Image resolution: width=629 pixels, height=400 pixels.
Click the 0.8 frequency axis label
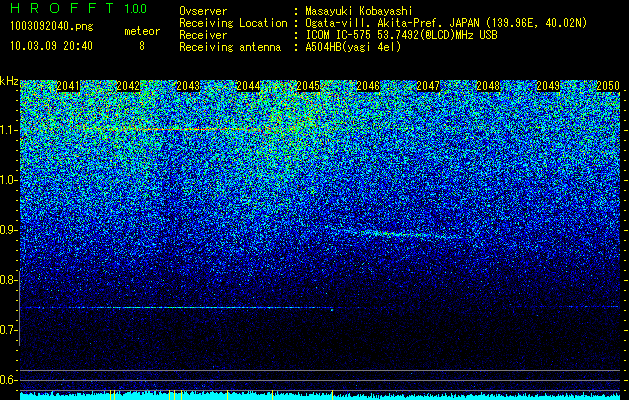coord(8,280)
